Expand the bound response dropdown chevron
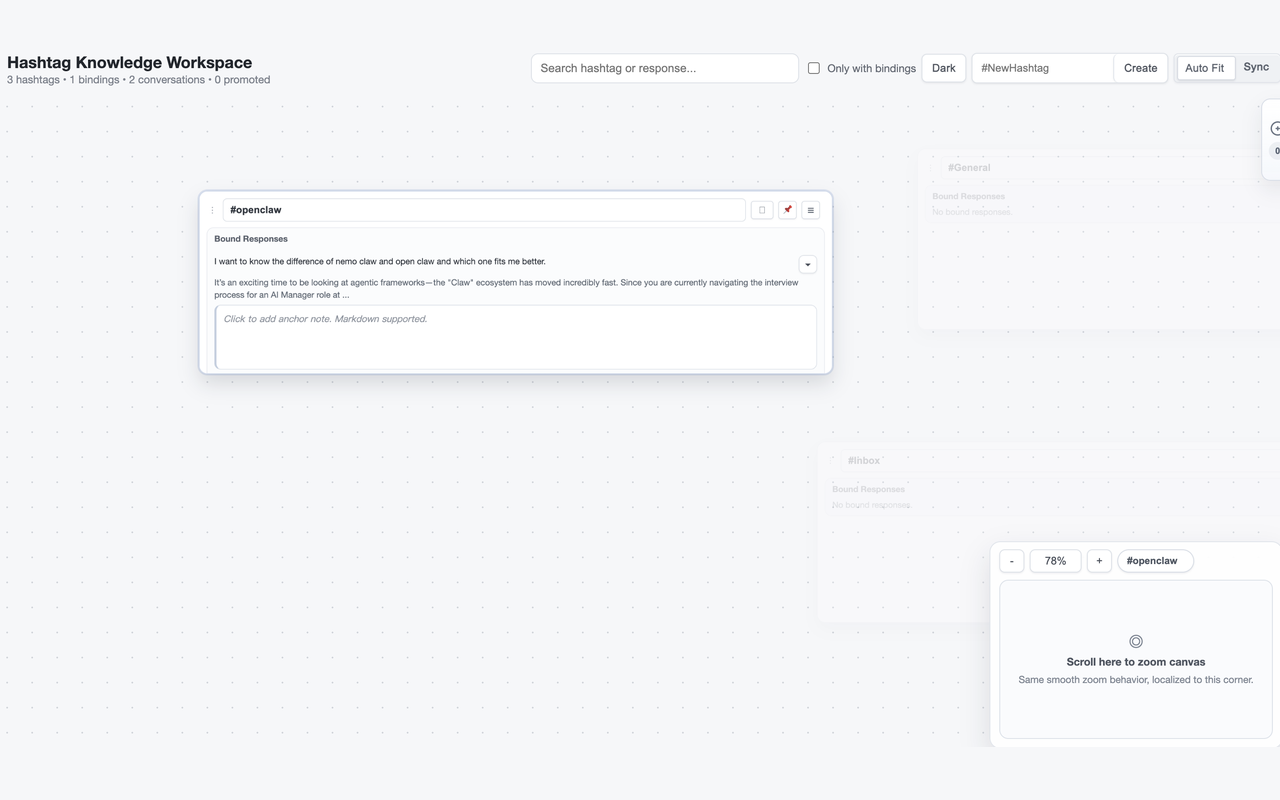Screen dimensions: 1280x800 807,264
